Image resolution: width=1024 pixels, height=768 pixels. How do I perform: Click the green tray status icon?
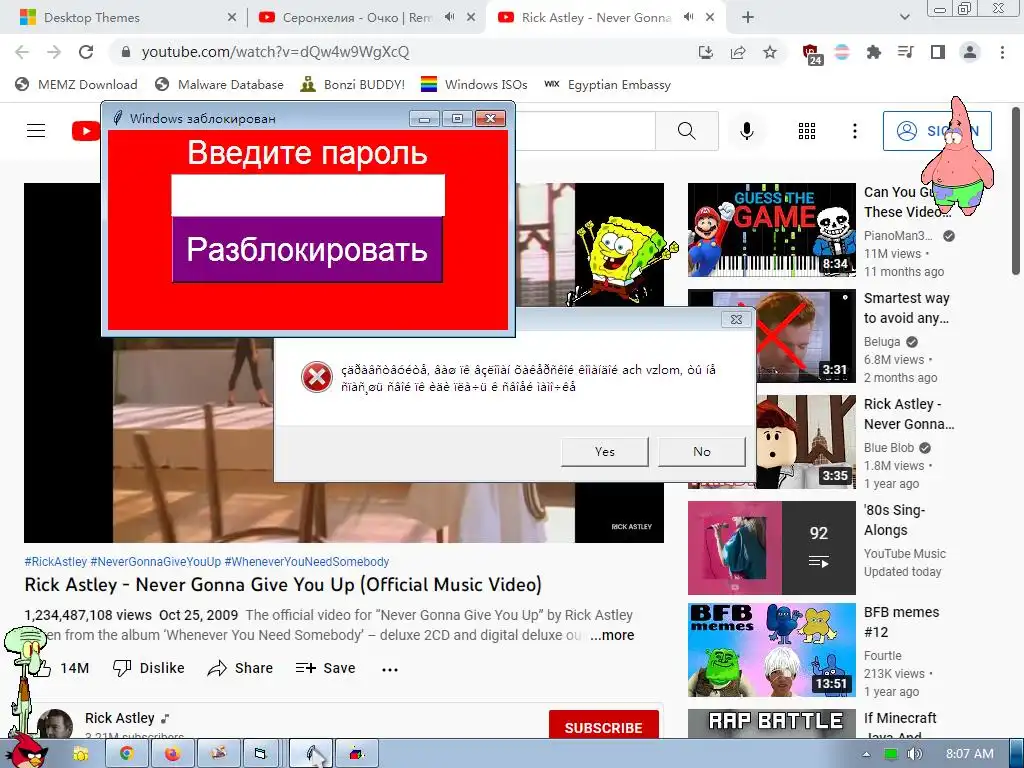point(890,754)
